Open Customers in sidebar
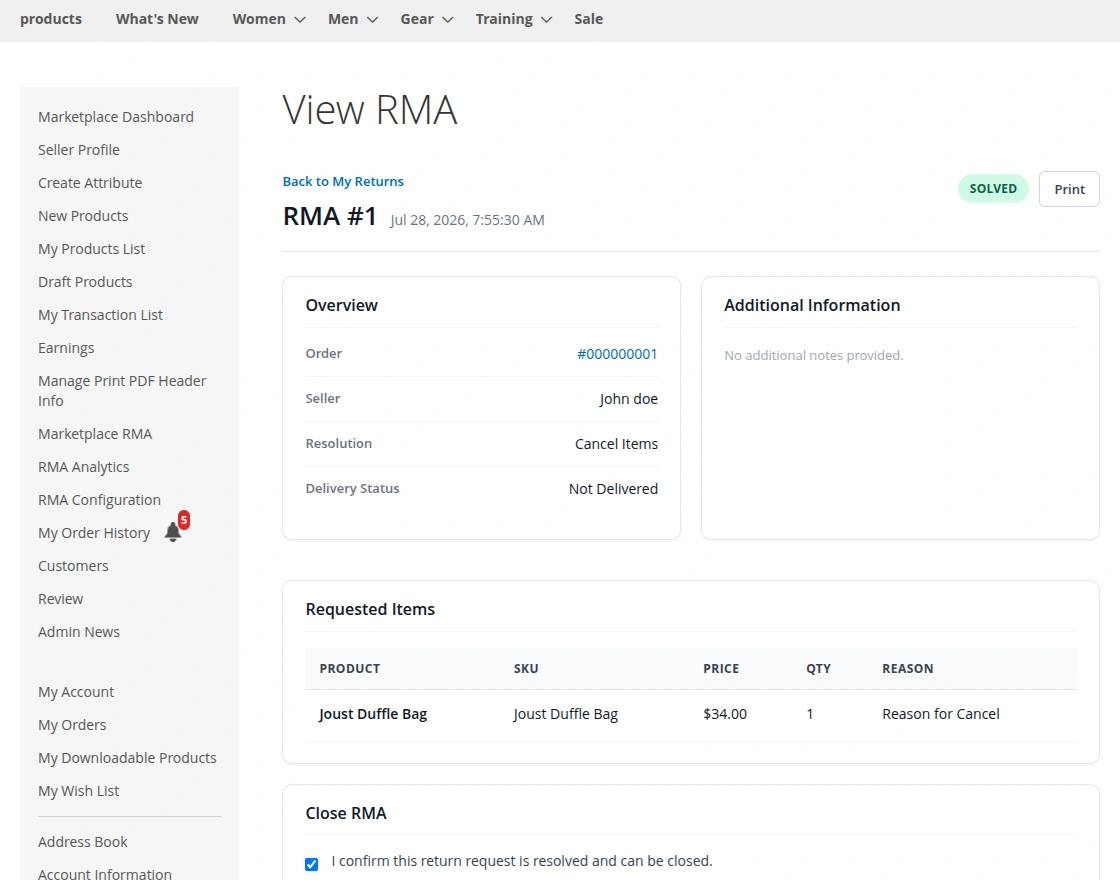The width and height of the screenshot is (1120, 880). click(73, 566)
